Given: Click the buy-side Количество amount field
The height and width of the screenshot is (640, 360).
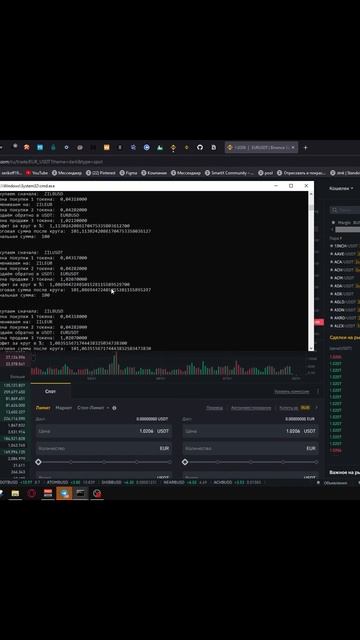Looking at the screenshot, I should 104,448.
